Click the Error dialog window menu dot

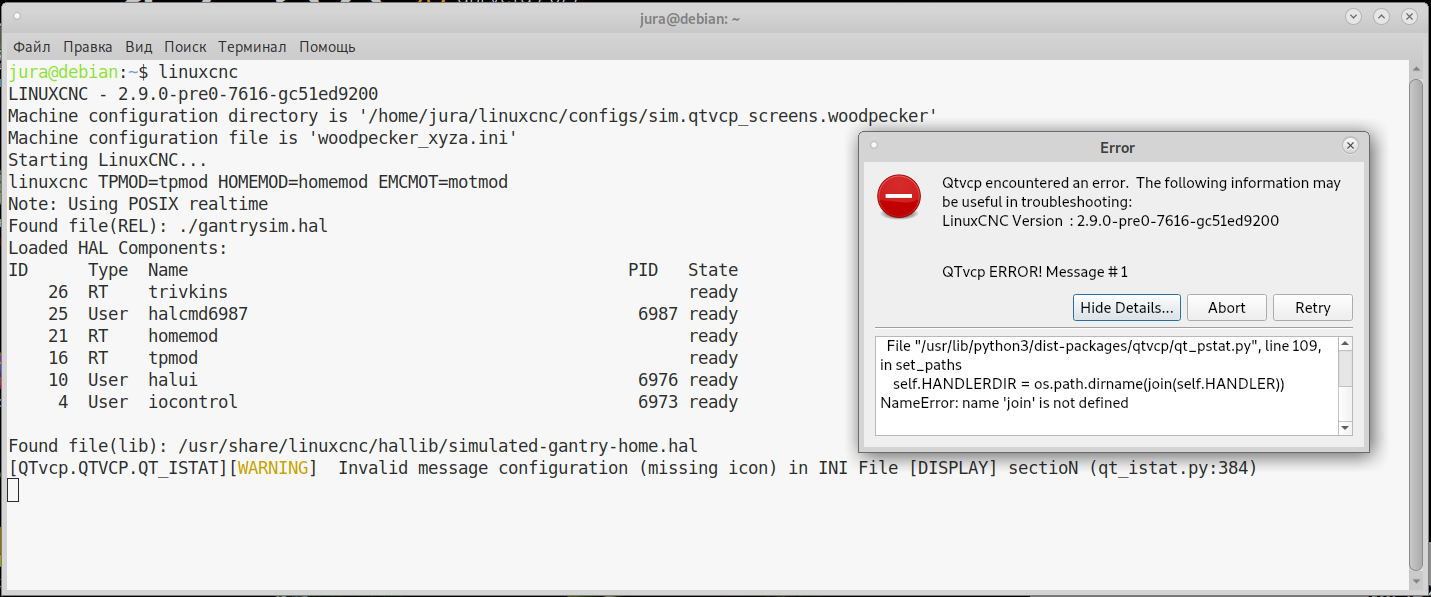[x=874, y=145]
